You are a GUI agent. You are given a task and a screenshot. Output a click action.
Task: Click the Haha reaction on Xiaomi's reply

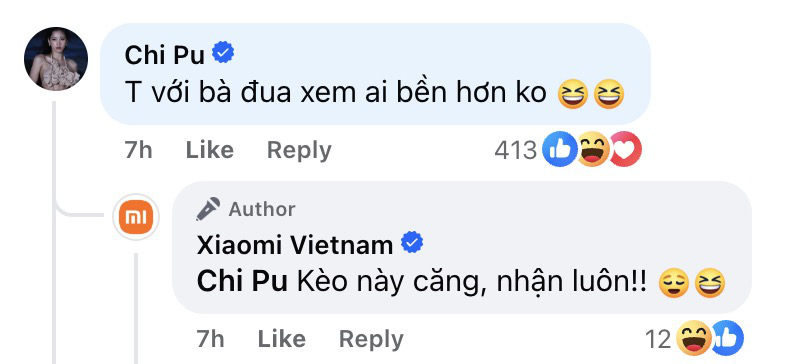click(x=694, y=338)
